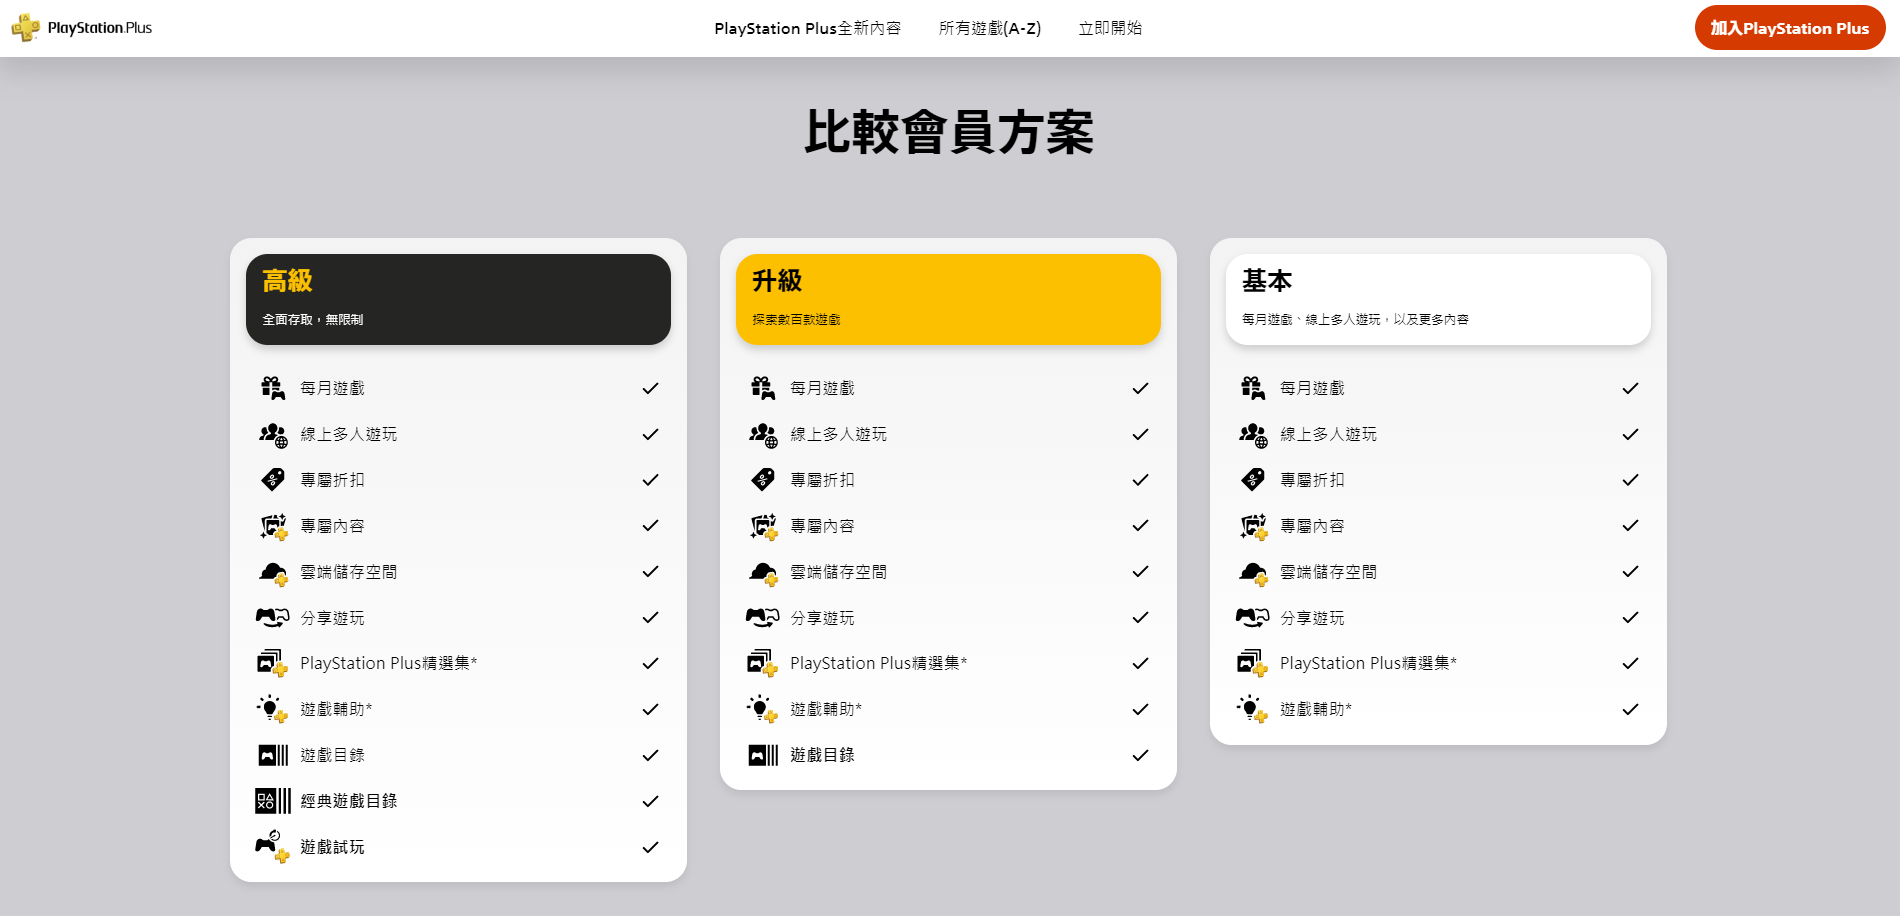The height and width of the screenshot is (916, 1900).
Task: Click 雲端儲存空間 cloud icon in 升級 plan
Action: pyautogui.click(x=763, y=572)
